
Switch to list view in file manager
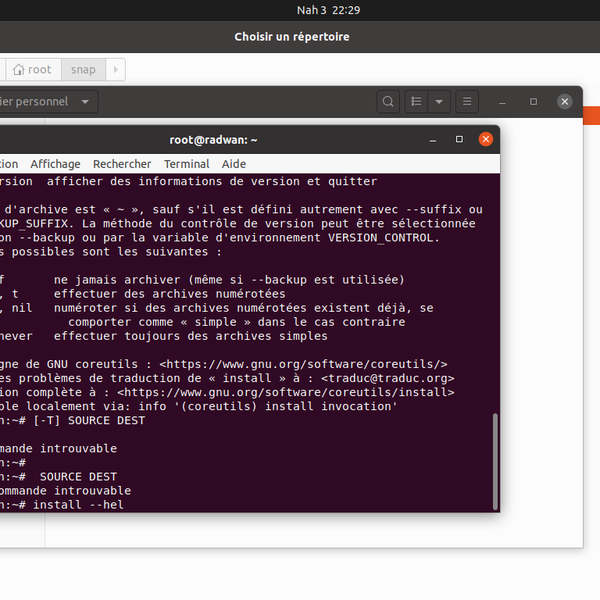416,101
